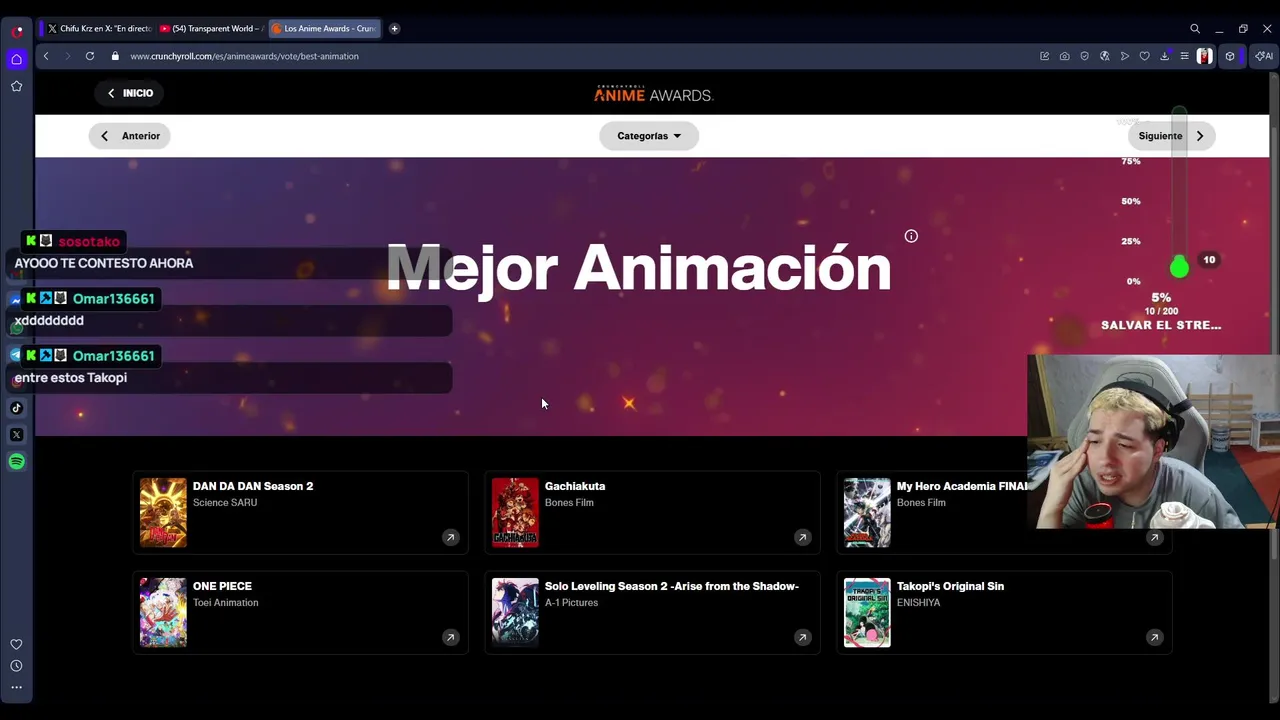
Task: Take a snapshot with camera icon
Action: point(1064,56)
